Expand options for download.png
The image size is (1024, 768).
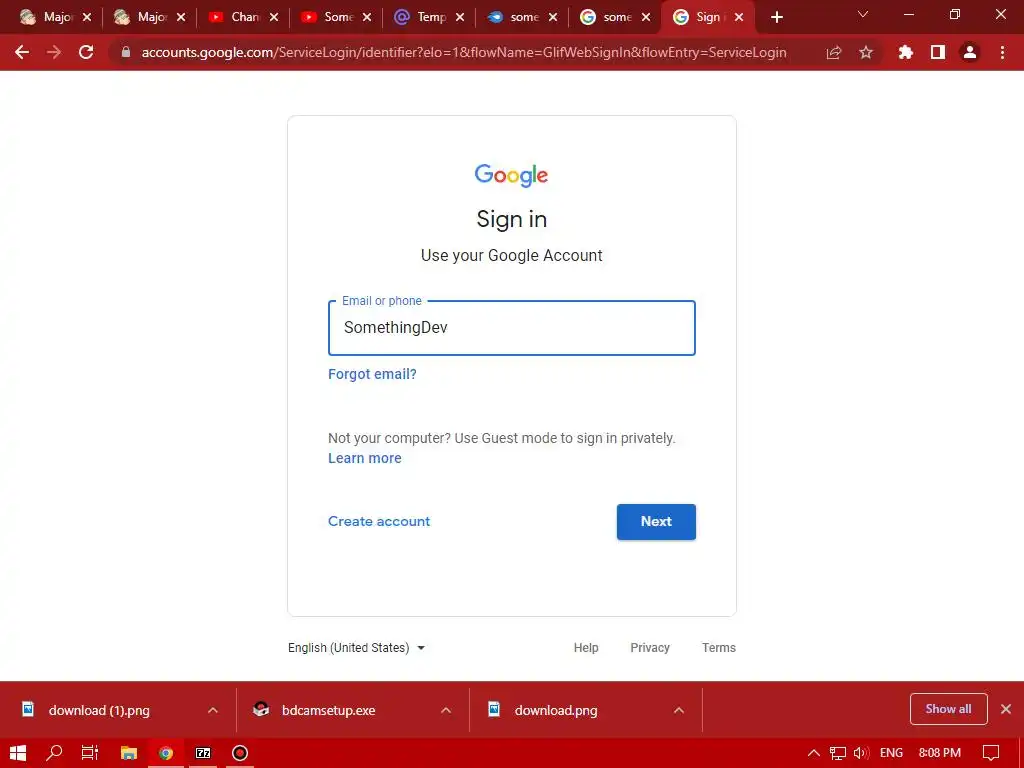pos(679,710)
